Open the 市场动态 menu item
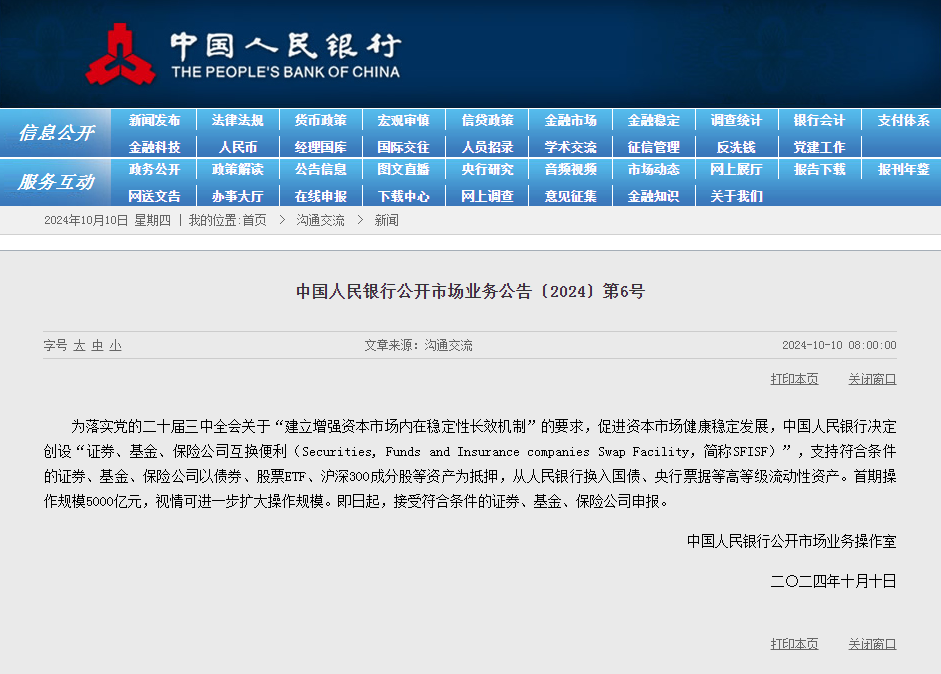The width and height of the screenshot is (941, 674). click(x=654, y=169)
